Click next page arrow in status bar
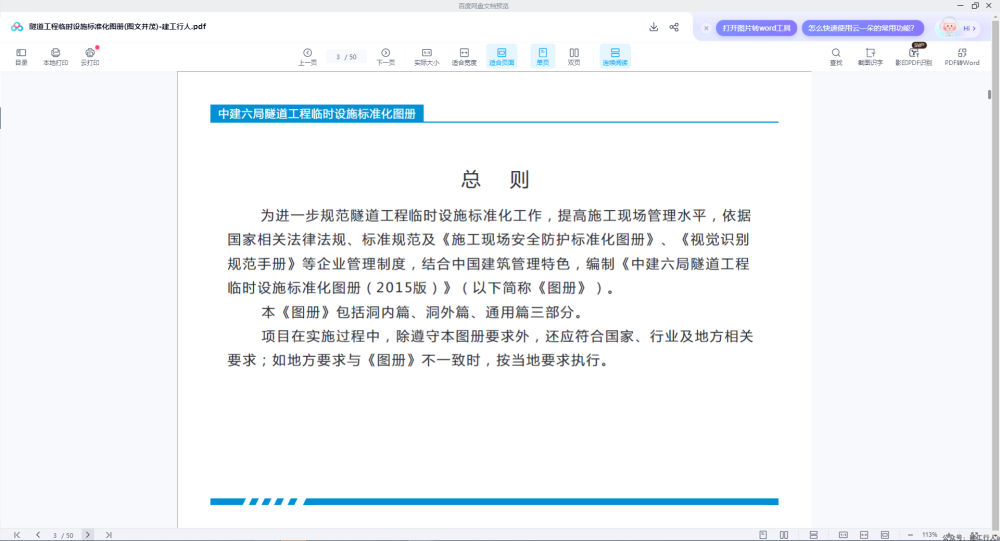 coord(87,535)
